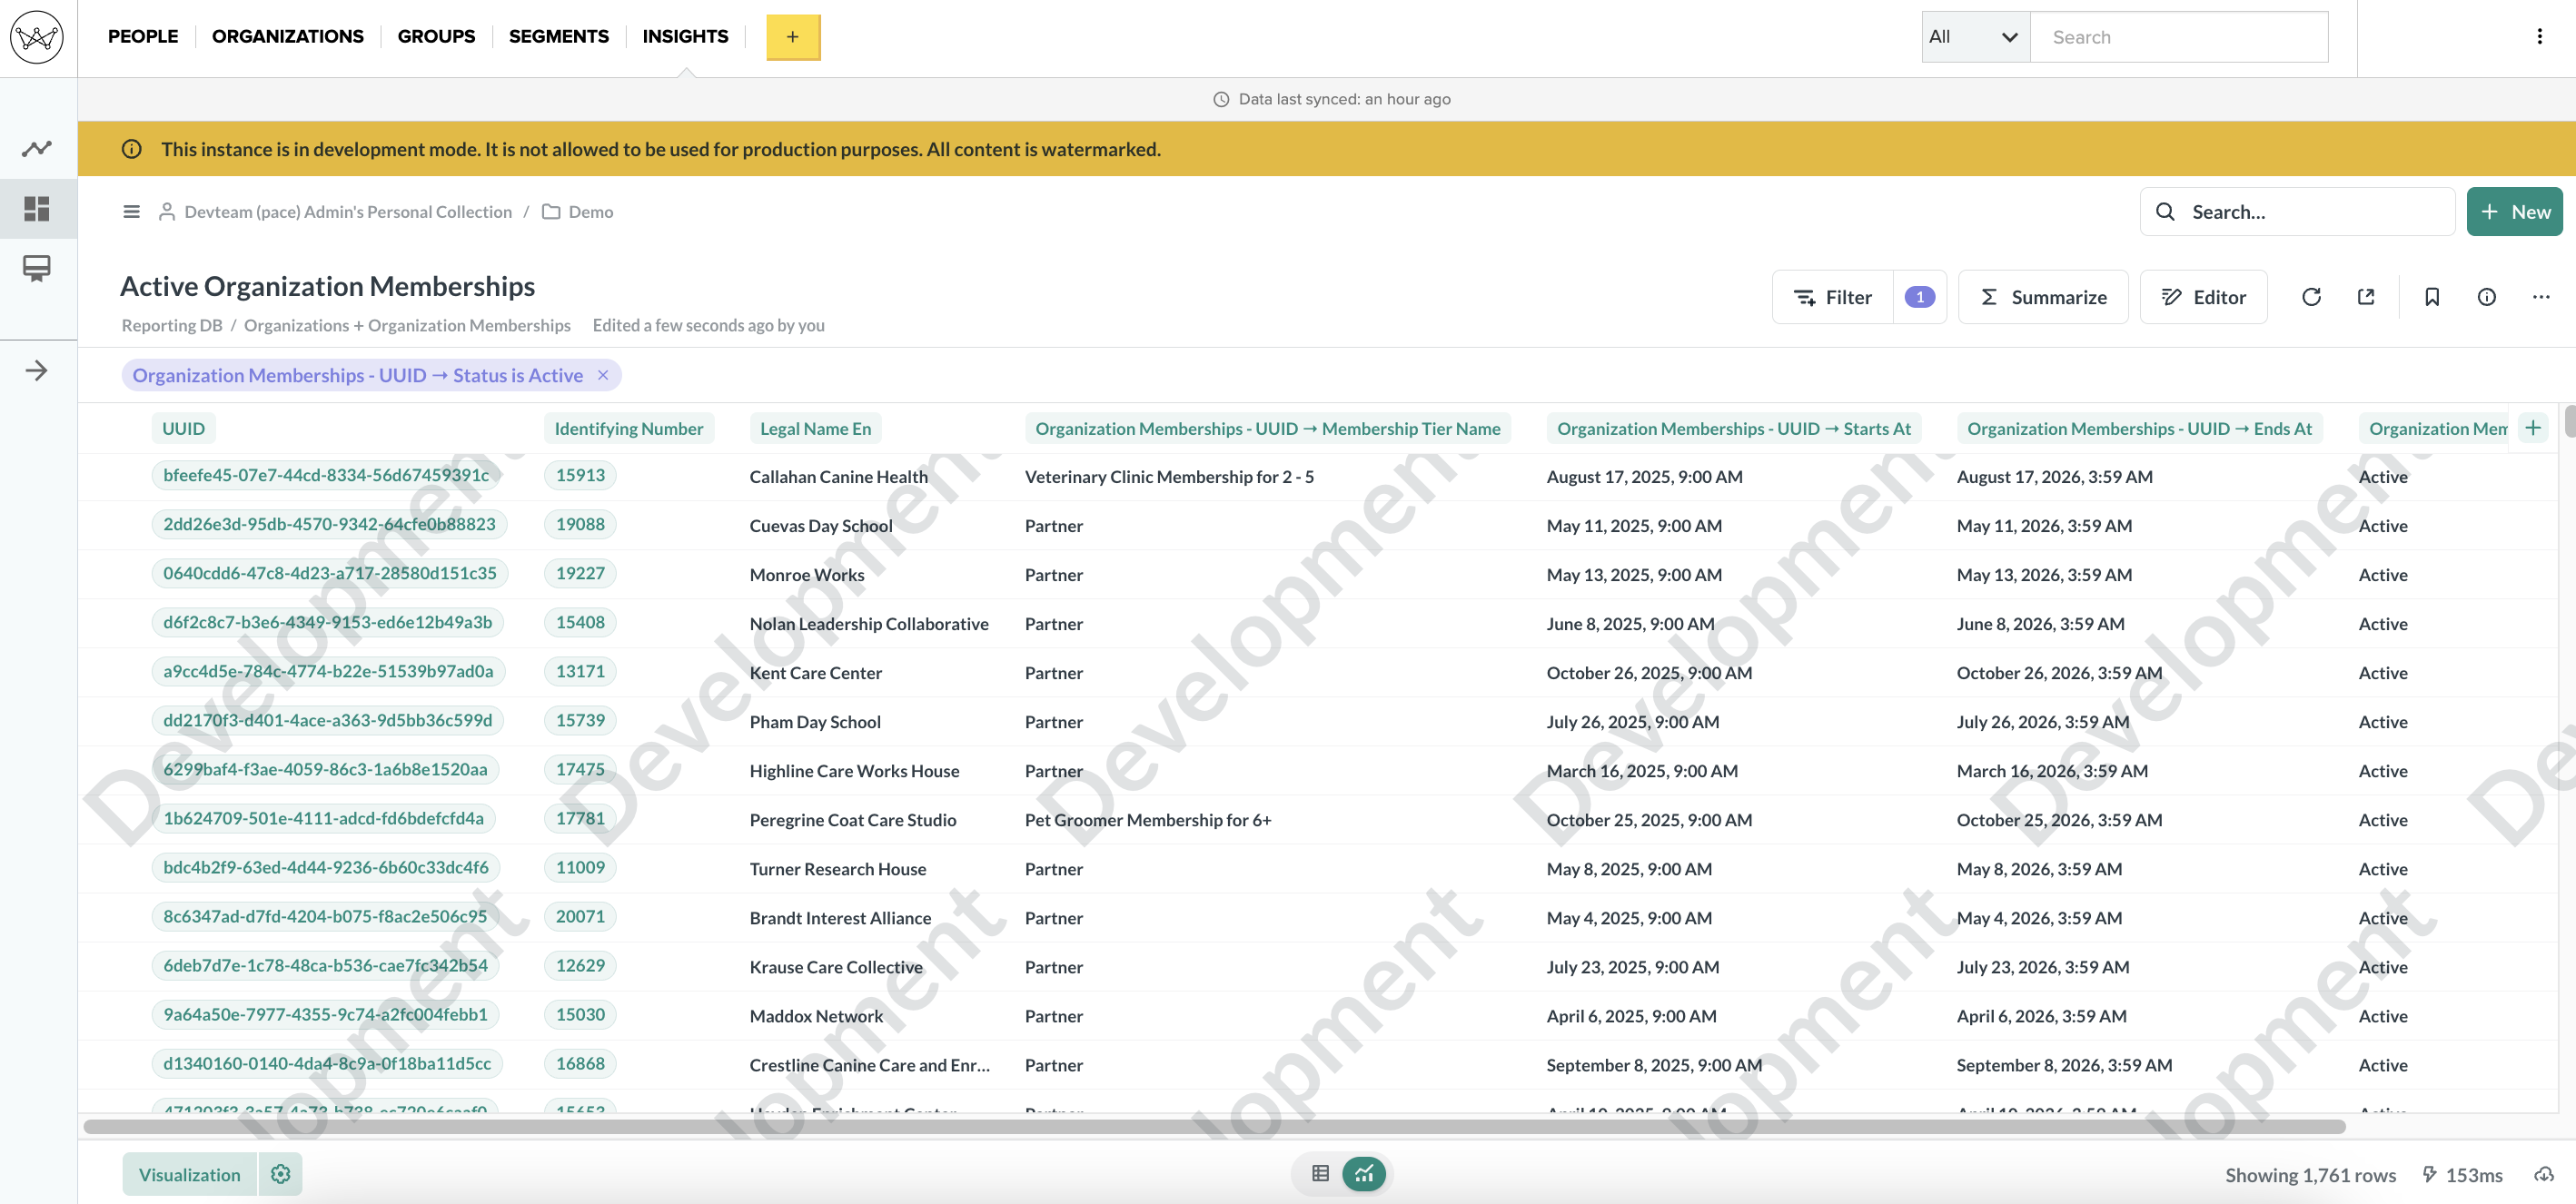
Task: Open the PEOPLE nav tab
Action: (143, 37)
